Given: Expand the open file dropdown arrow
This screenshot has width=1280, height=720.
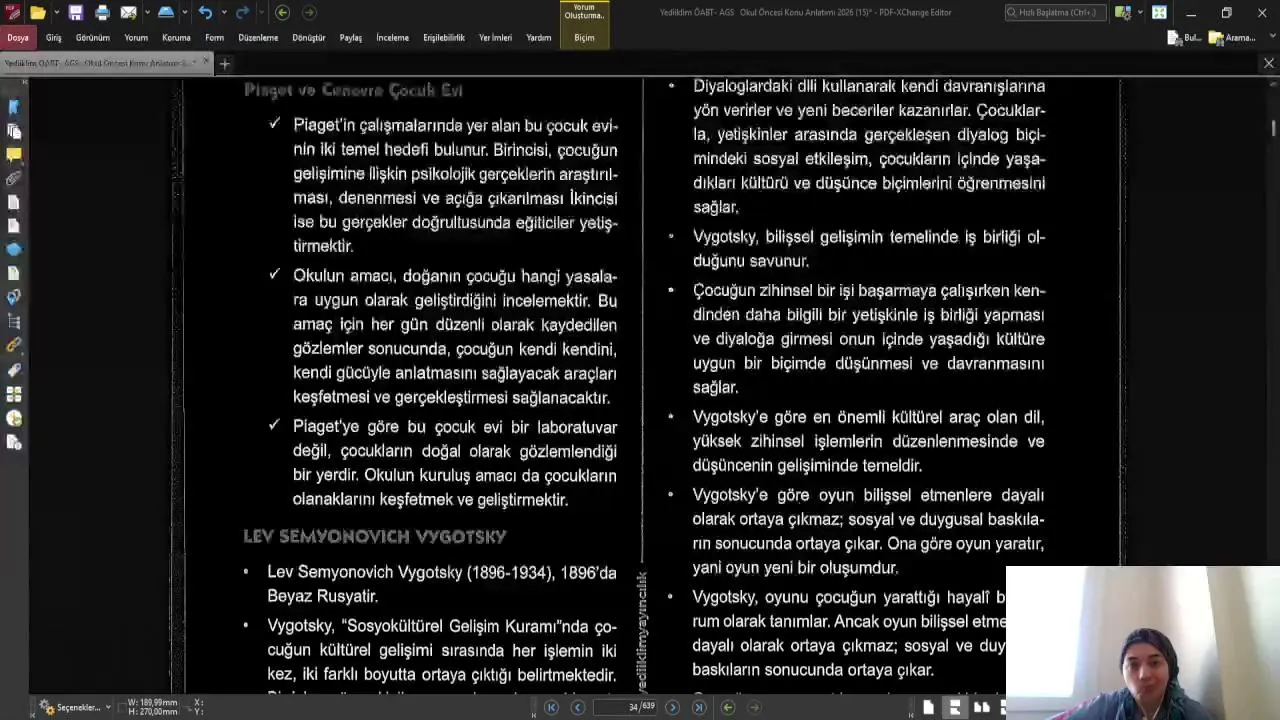Looking at the screenshot, I should (55, 13).
